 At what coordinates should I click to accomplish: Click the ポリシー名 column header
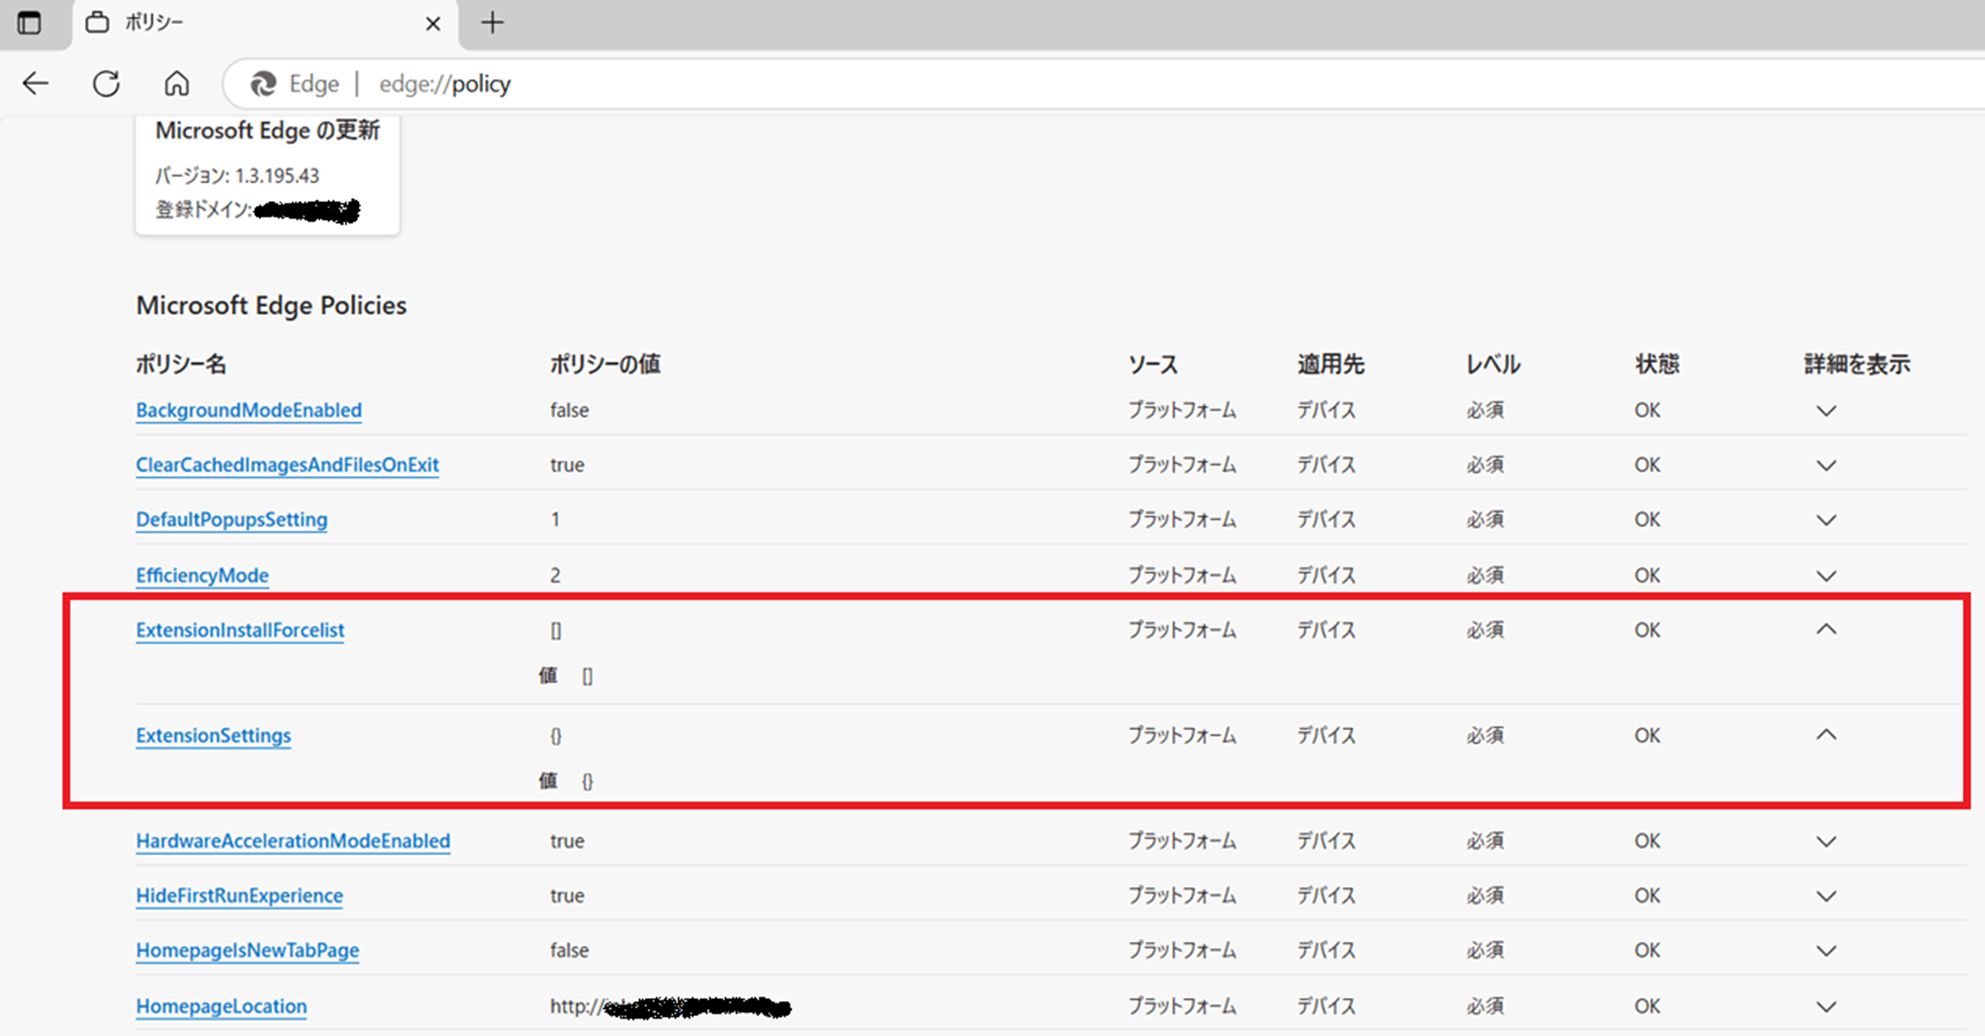pos(181,364)
